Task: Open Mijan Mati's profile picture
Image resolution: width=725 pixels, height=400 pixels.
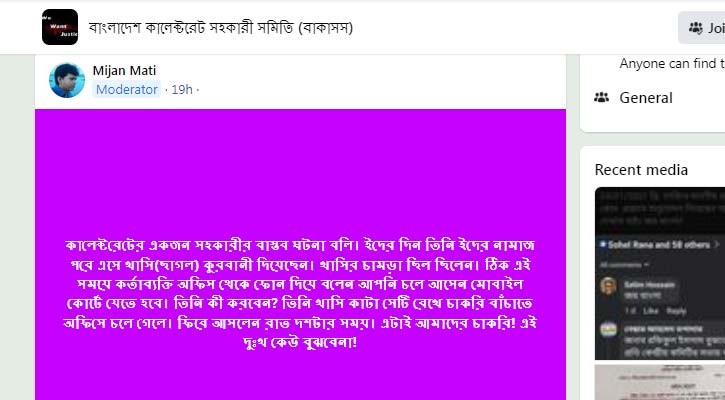Action: tap(67, 80)
